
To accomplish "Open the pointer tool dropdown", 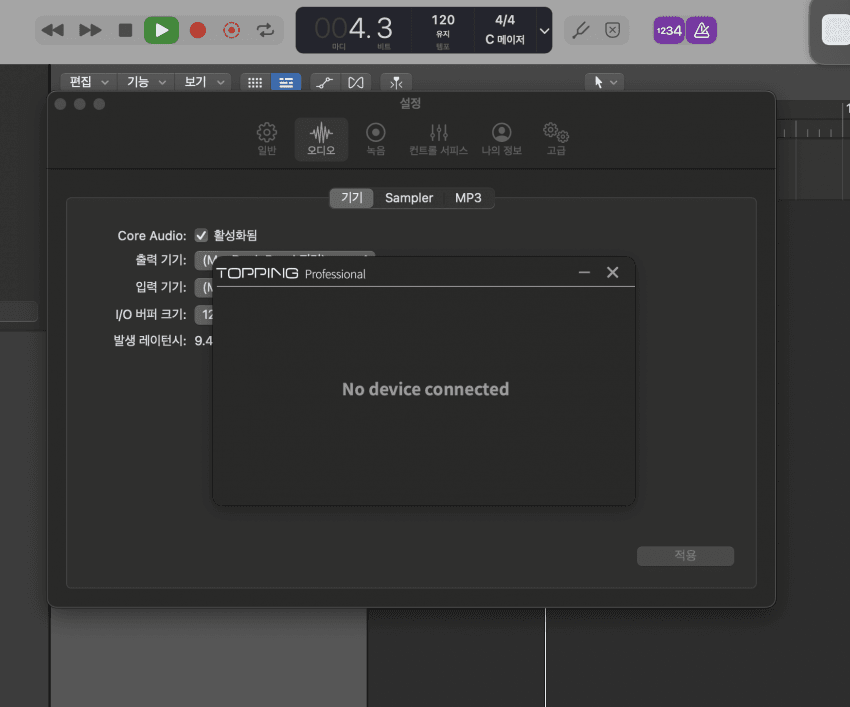I will click(604, 82).
